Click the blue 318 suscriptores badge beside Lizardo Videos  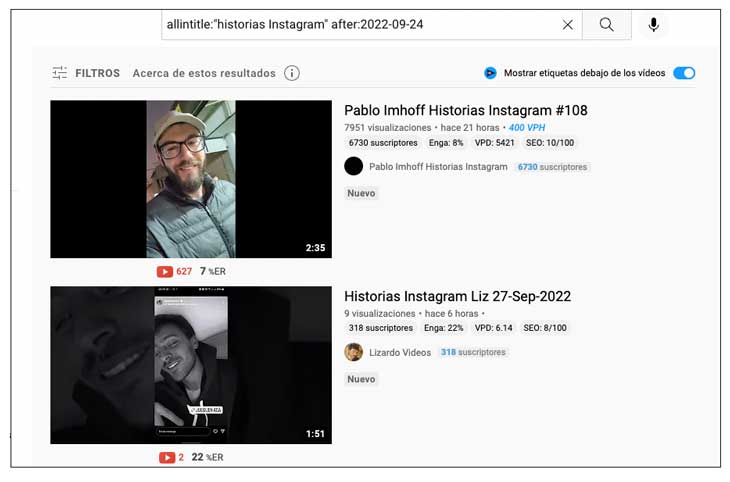click(x=473, y=352)
